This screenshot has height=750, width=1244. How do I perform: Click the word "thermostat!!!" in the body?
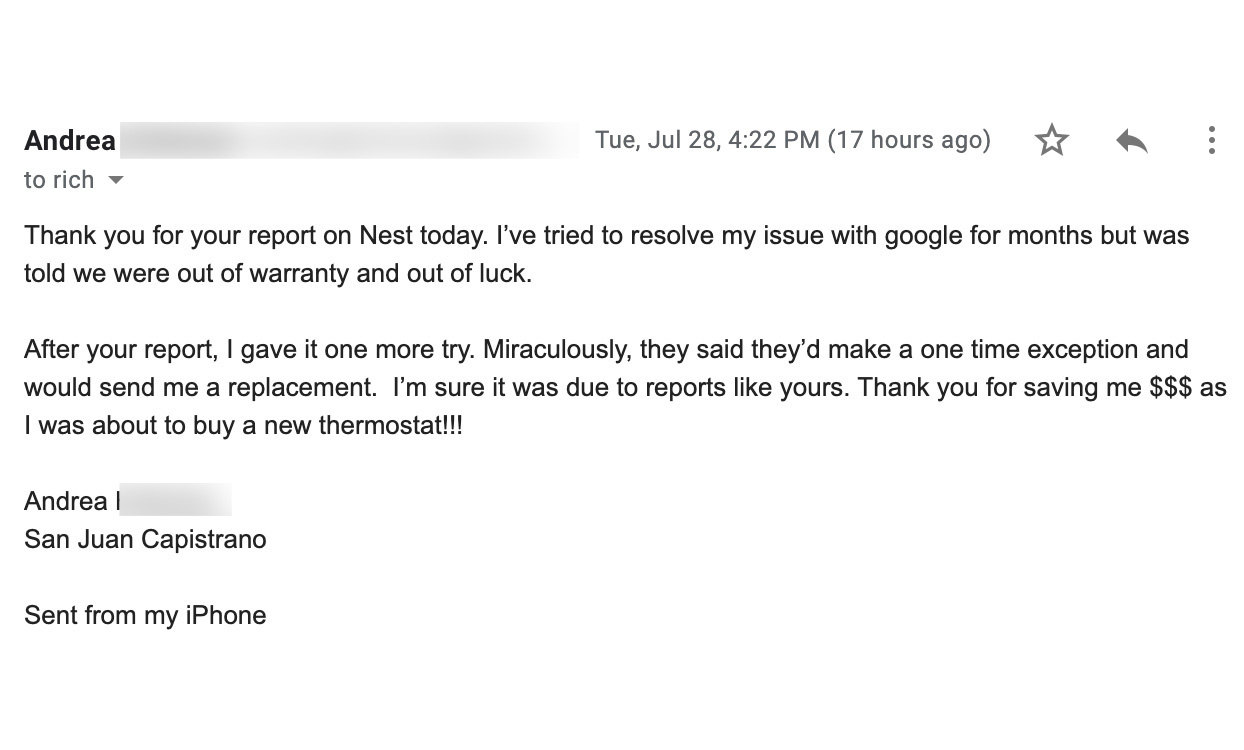(390, 426)
